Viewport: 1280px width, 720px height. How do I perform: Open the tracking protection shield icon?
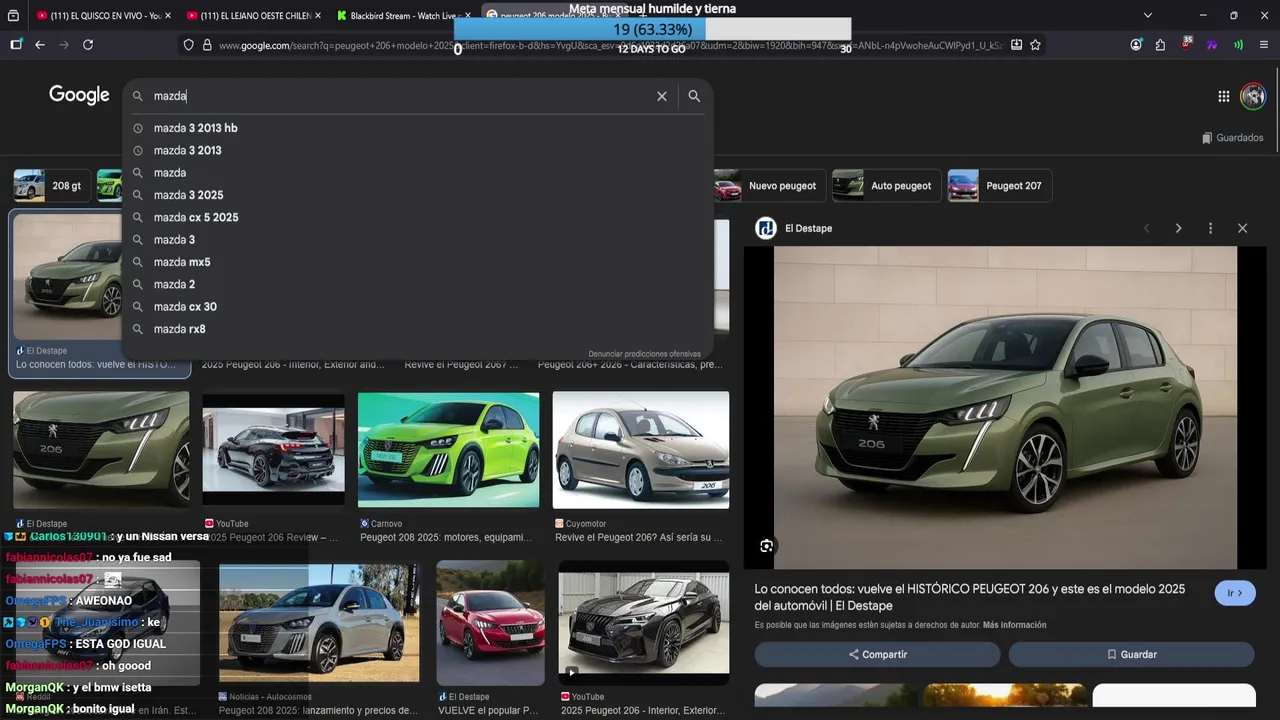188,45
